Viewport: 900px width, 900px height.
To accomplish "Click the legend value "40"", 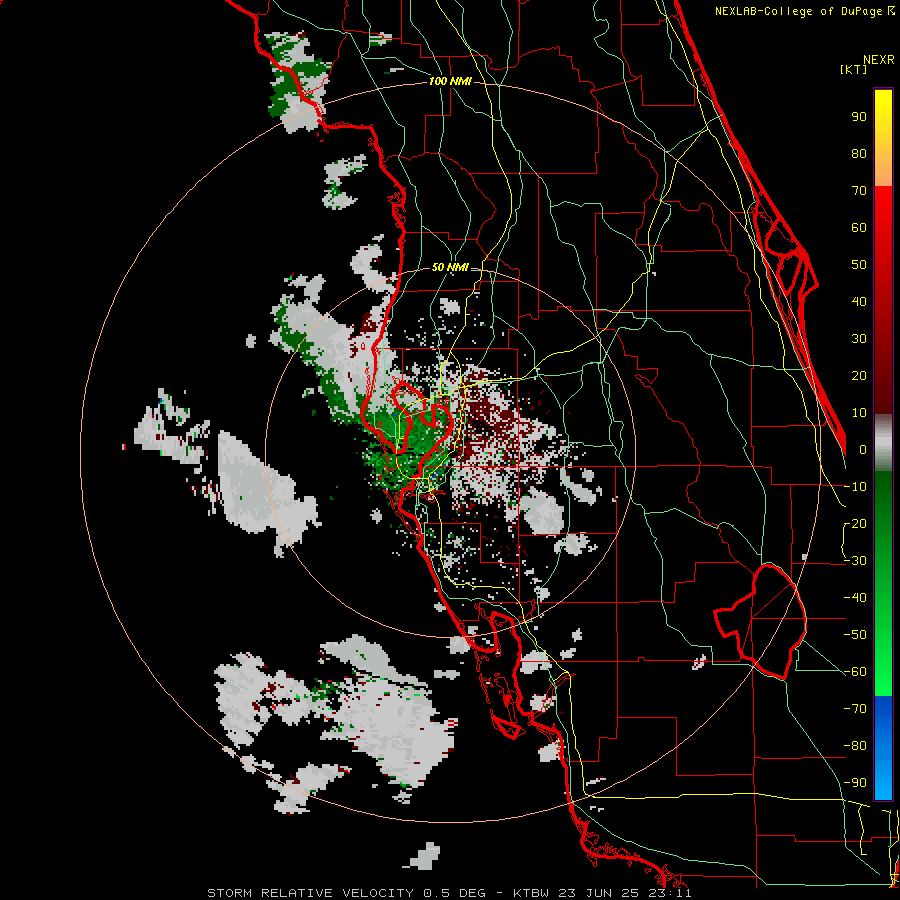I will tap(859, 302).
